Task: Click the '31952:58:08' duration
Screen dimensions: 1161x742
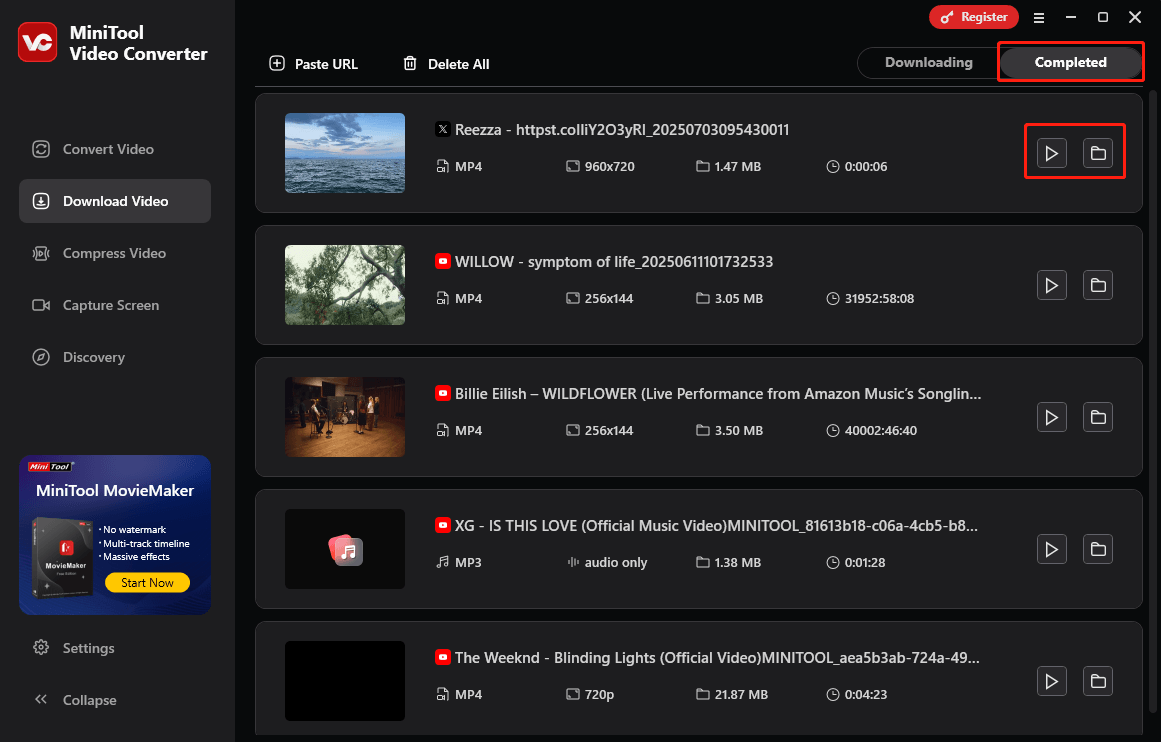Action: pyautogui.click(x=879, y=298)
